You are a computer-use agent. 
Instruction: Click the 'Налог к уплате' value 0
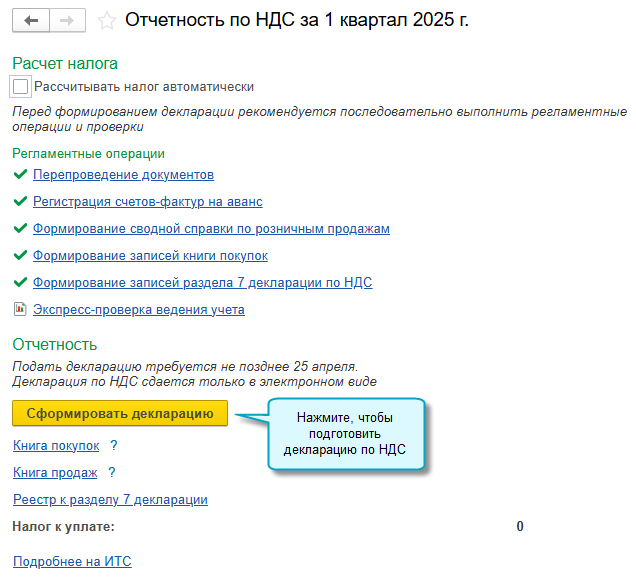(520, 527)
